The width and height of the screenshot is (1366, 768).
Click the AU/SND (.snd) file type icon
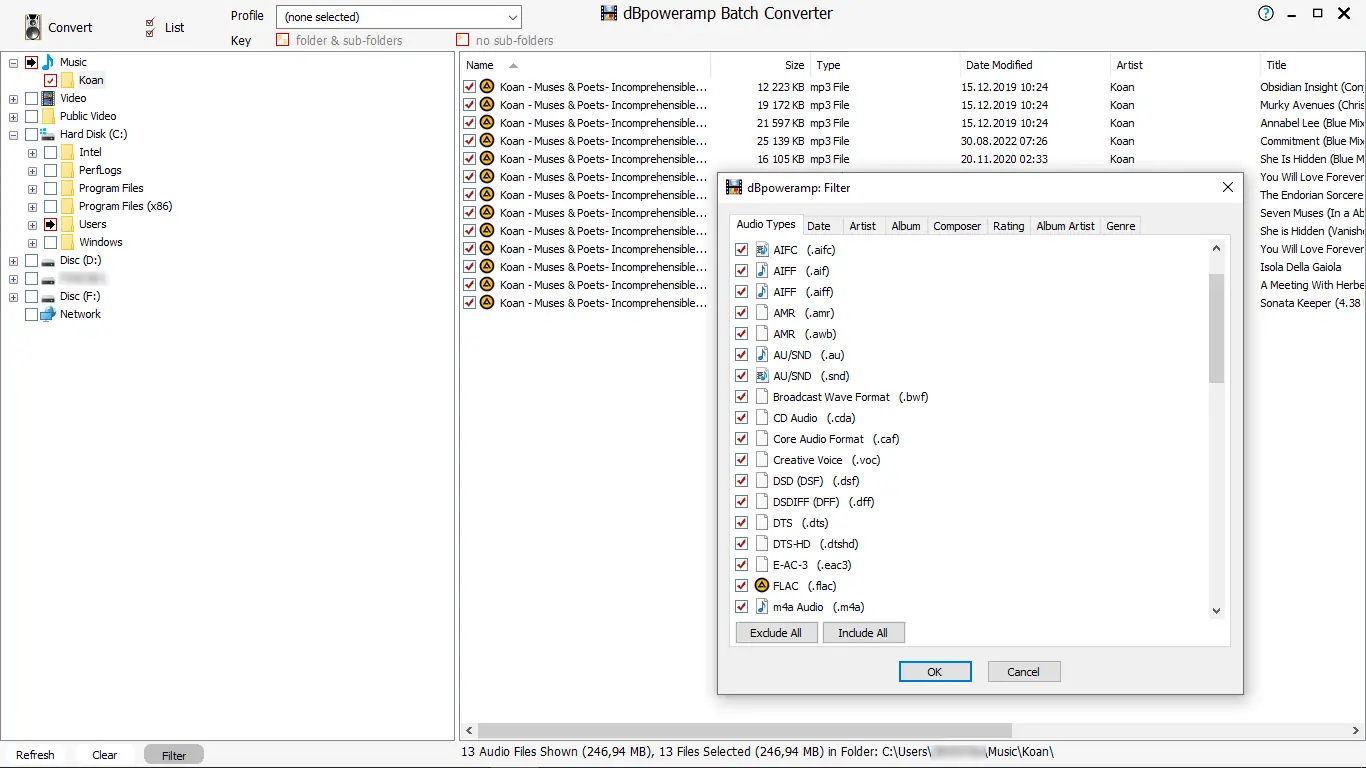click(x=762, y=376)
